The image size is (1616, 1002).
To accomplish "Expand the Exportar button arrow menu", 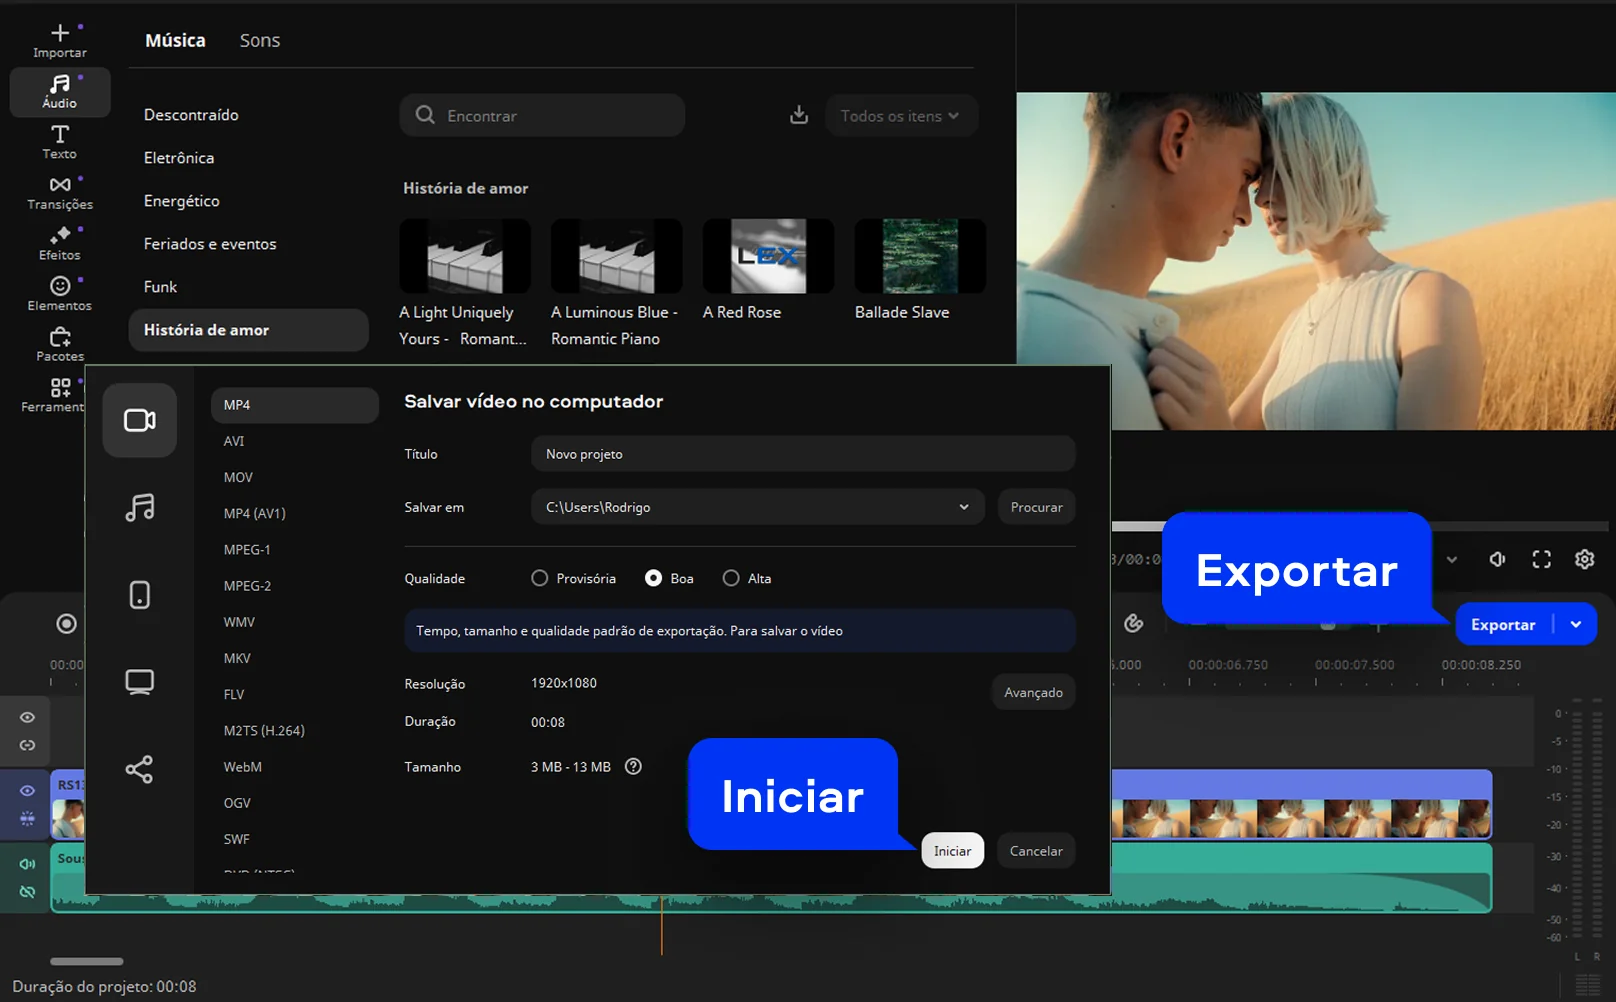I will coord(1576,624).
